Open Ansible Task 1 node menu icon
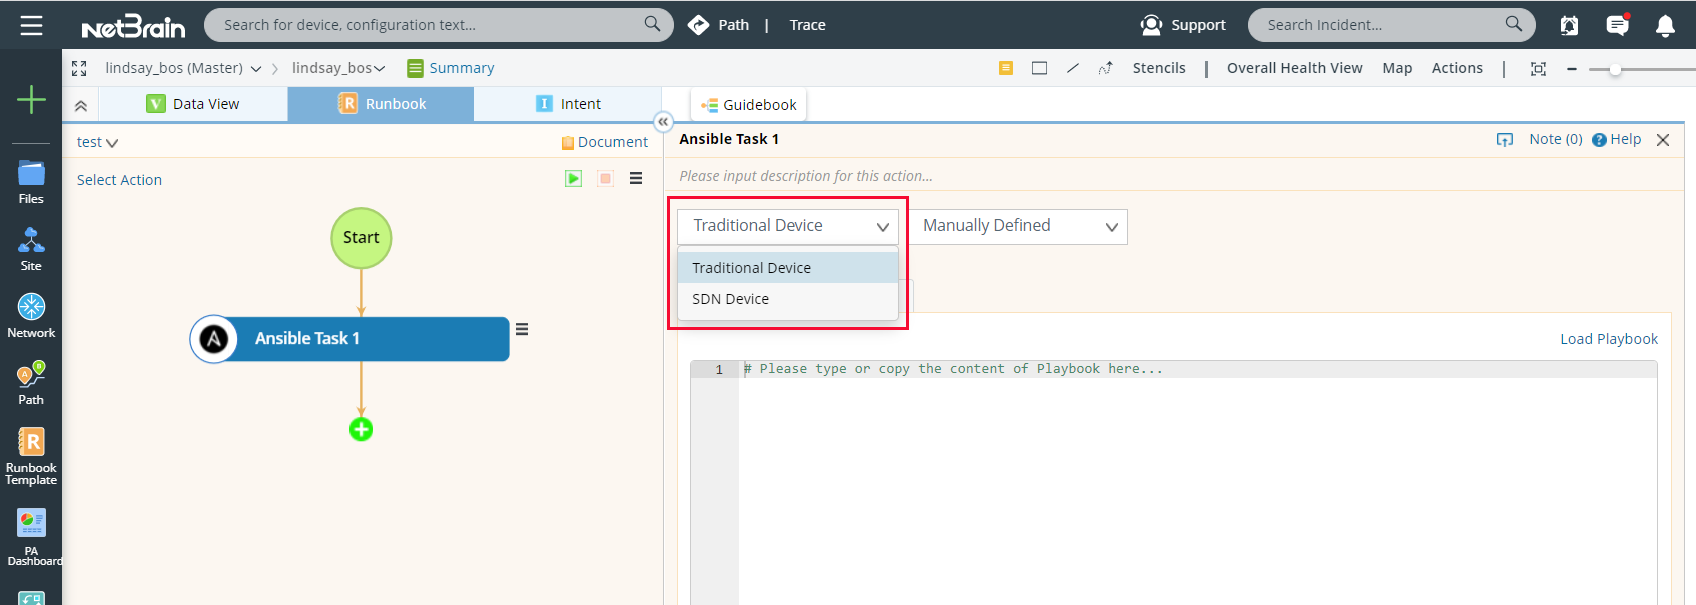This screenshot has width=1696, height=605. [522, 329]
